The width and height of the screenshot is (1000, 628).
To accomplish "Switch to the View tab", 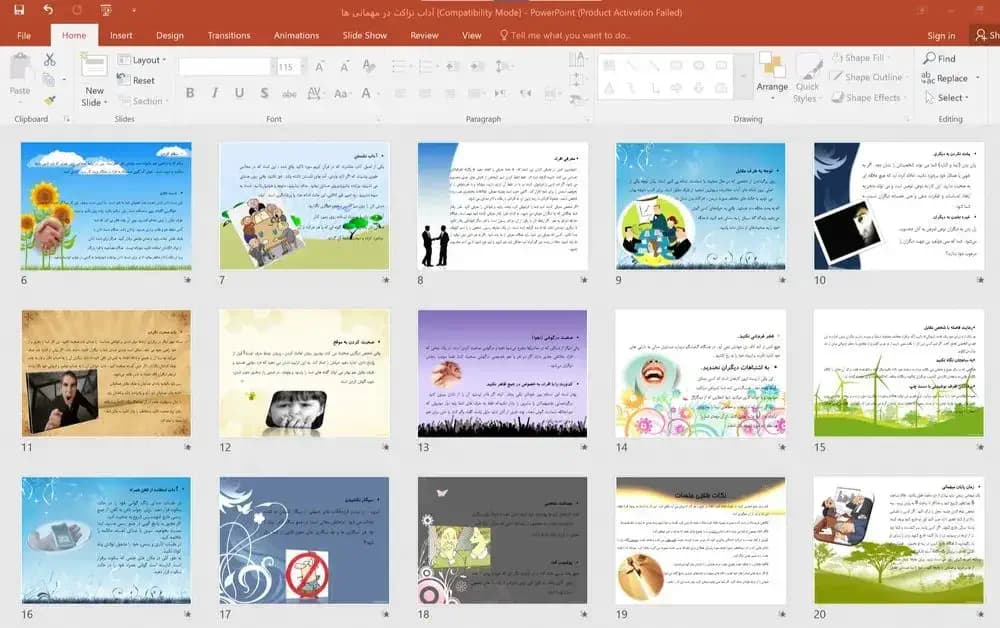I will [471, 35].
